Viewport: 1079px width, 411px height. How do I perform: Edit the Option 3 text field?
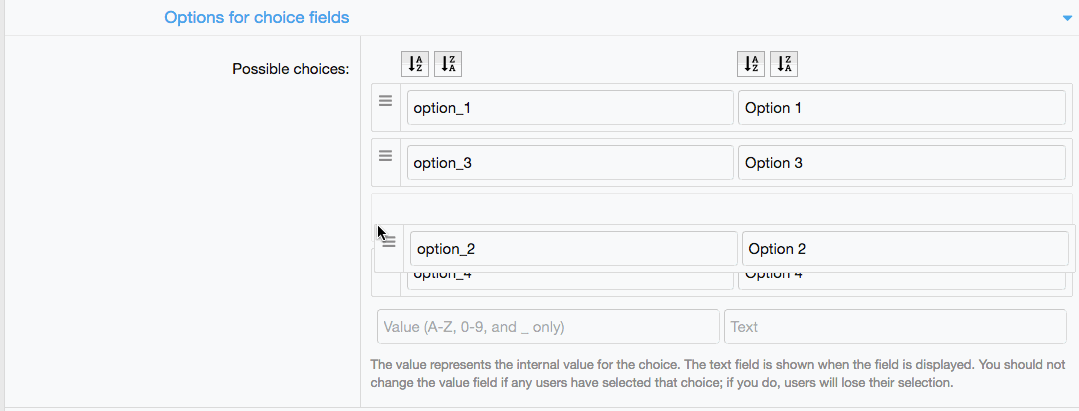[x=901, y=163]
